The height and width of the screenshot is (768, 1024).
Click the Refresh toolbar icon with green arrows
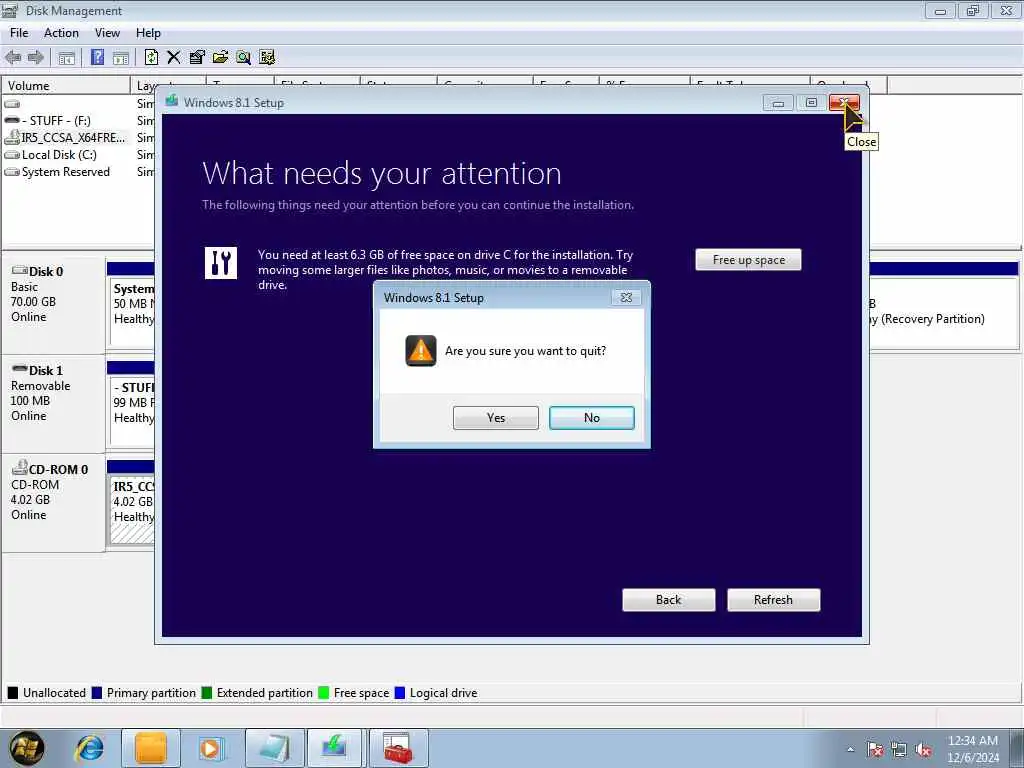point(151,57)
